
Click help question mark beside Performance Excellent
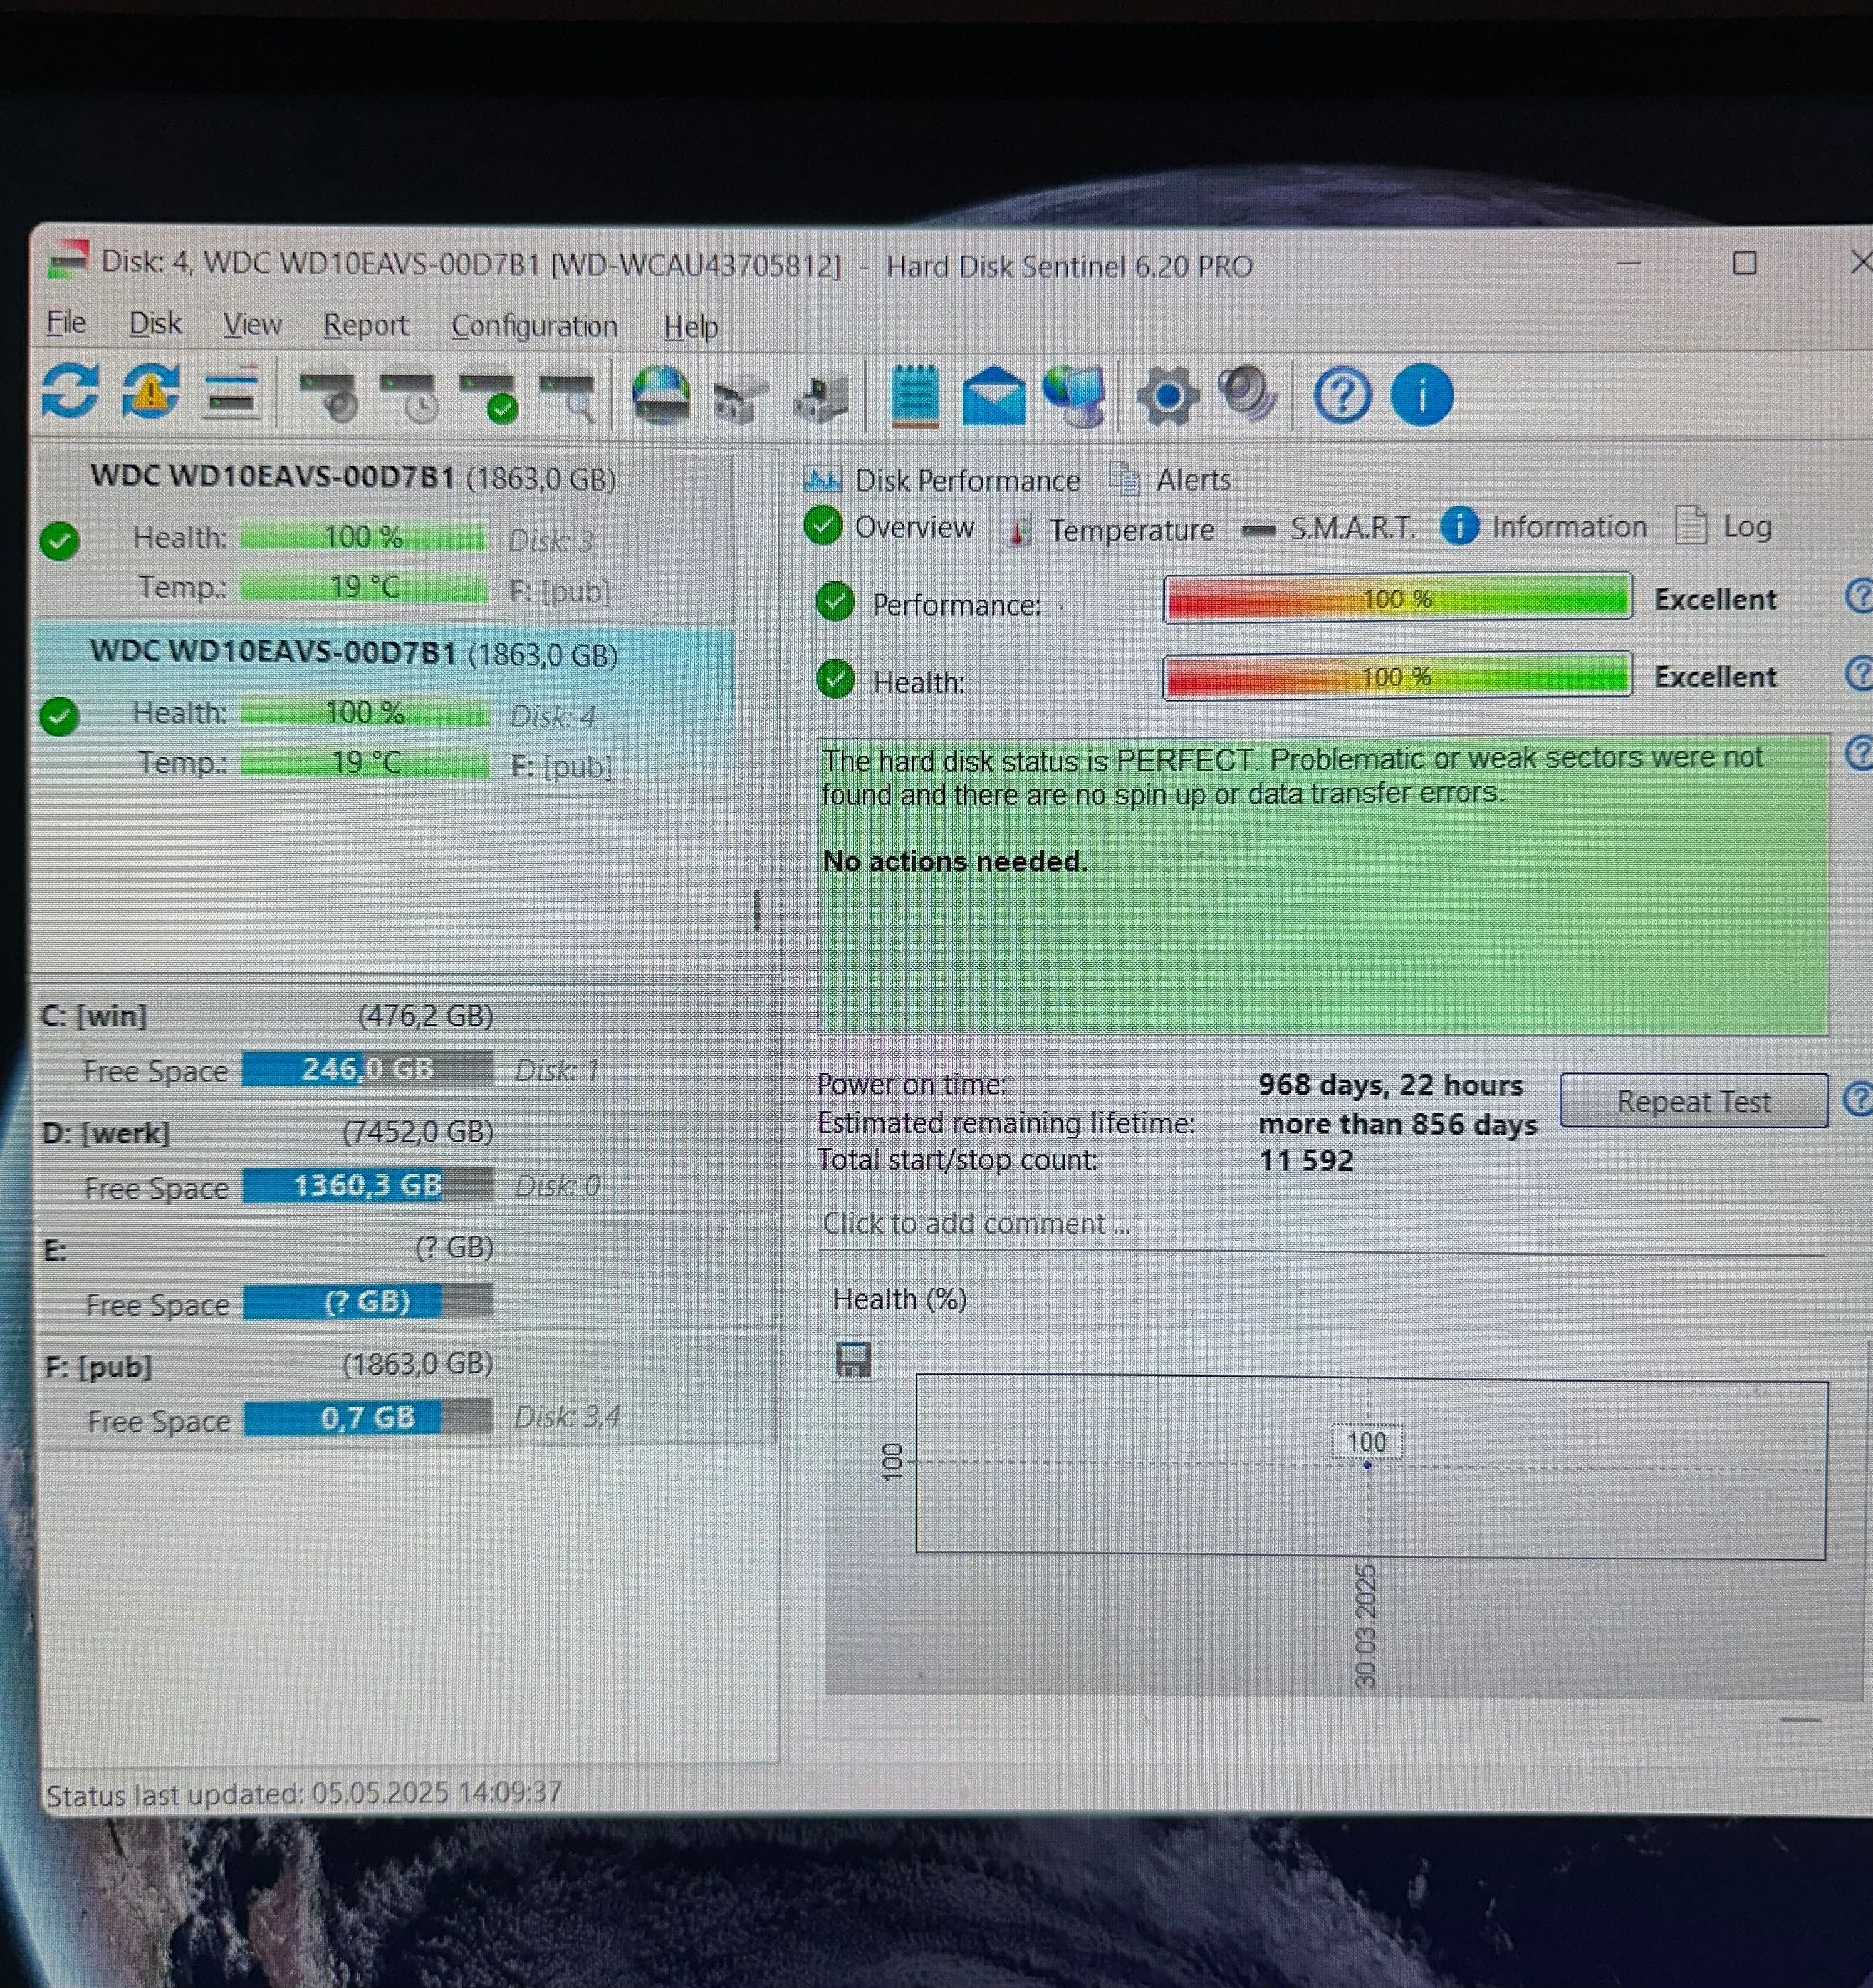1858,597
